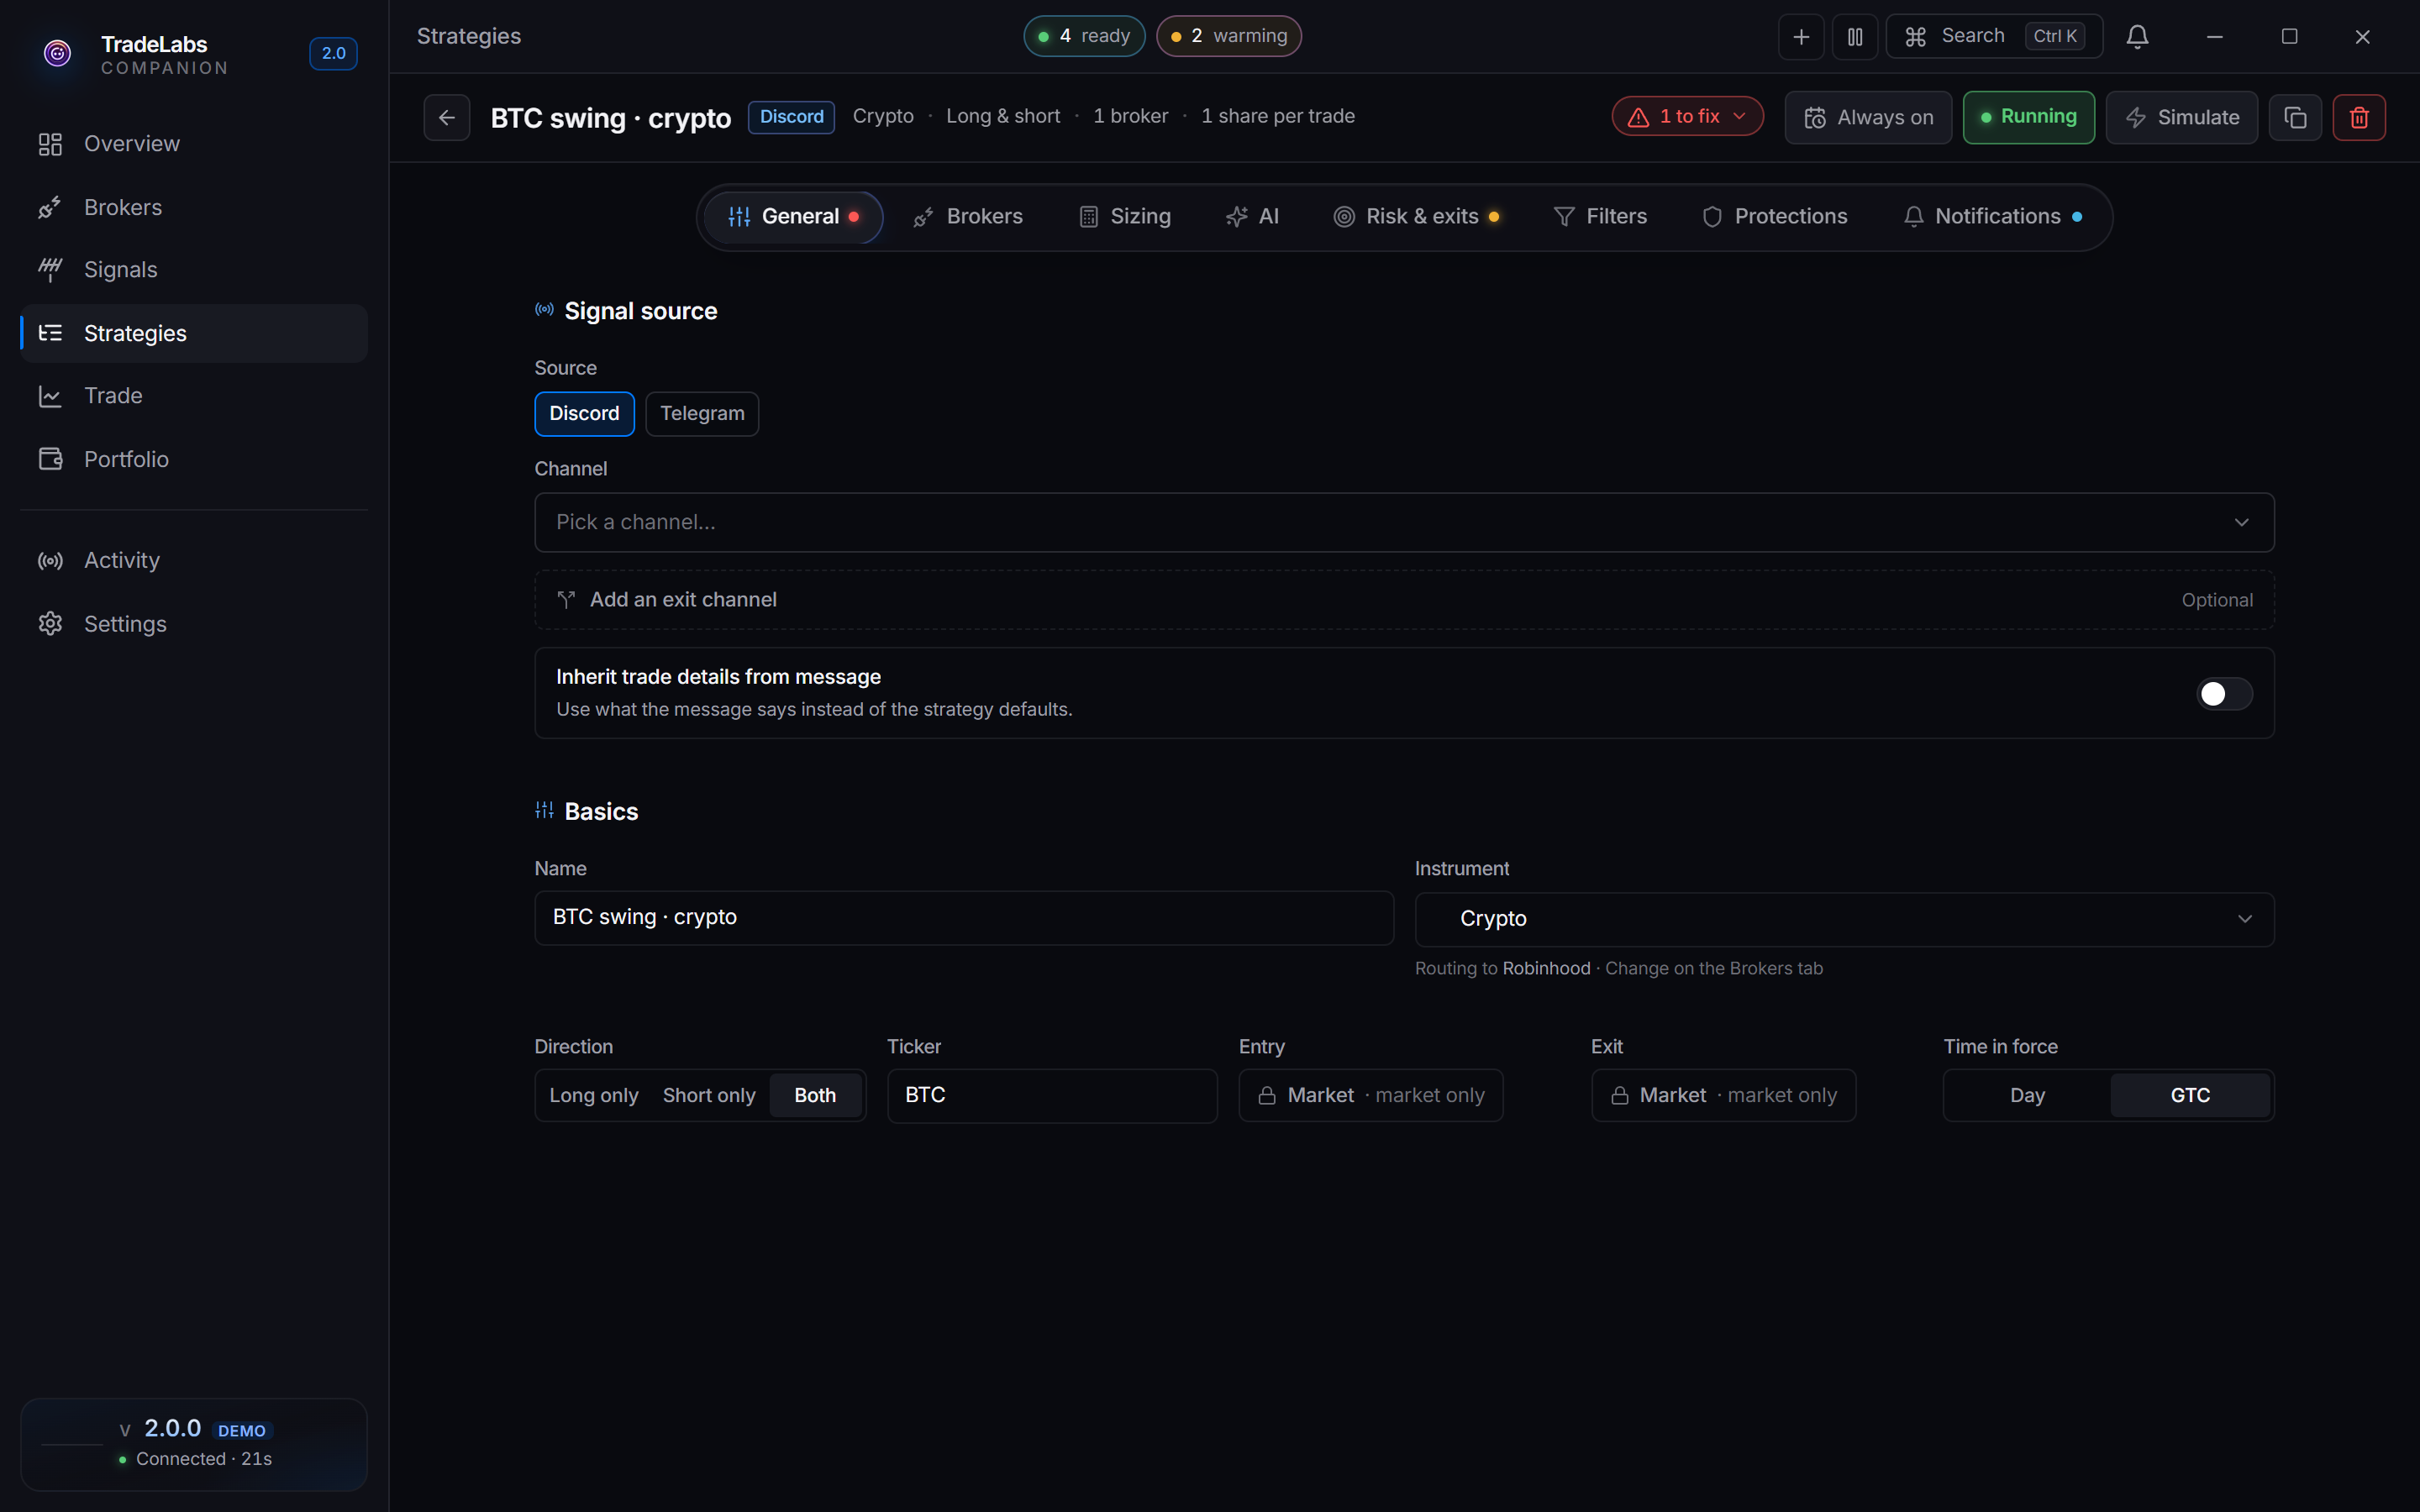Open Activity in the sidebar
Image resolution: width=2420 pixels, height=1512 pixels.
pyautogui.click(x=194, y=560)
